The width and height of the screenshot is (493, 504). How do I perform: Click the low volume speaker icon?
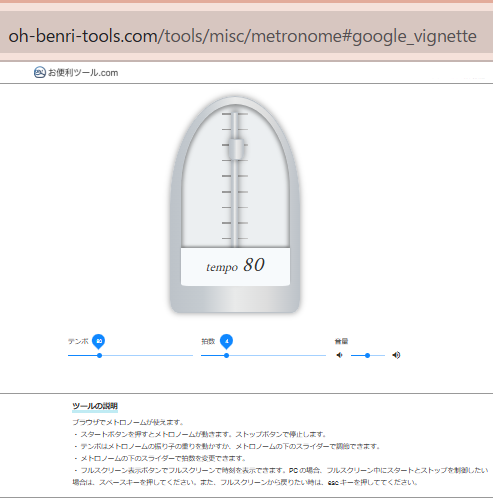339,355
